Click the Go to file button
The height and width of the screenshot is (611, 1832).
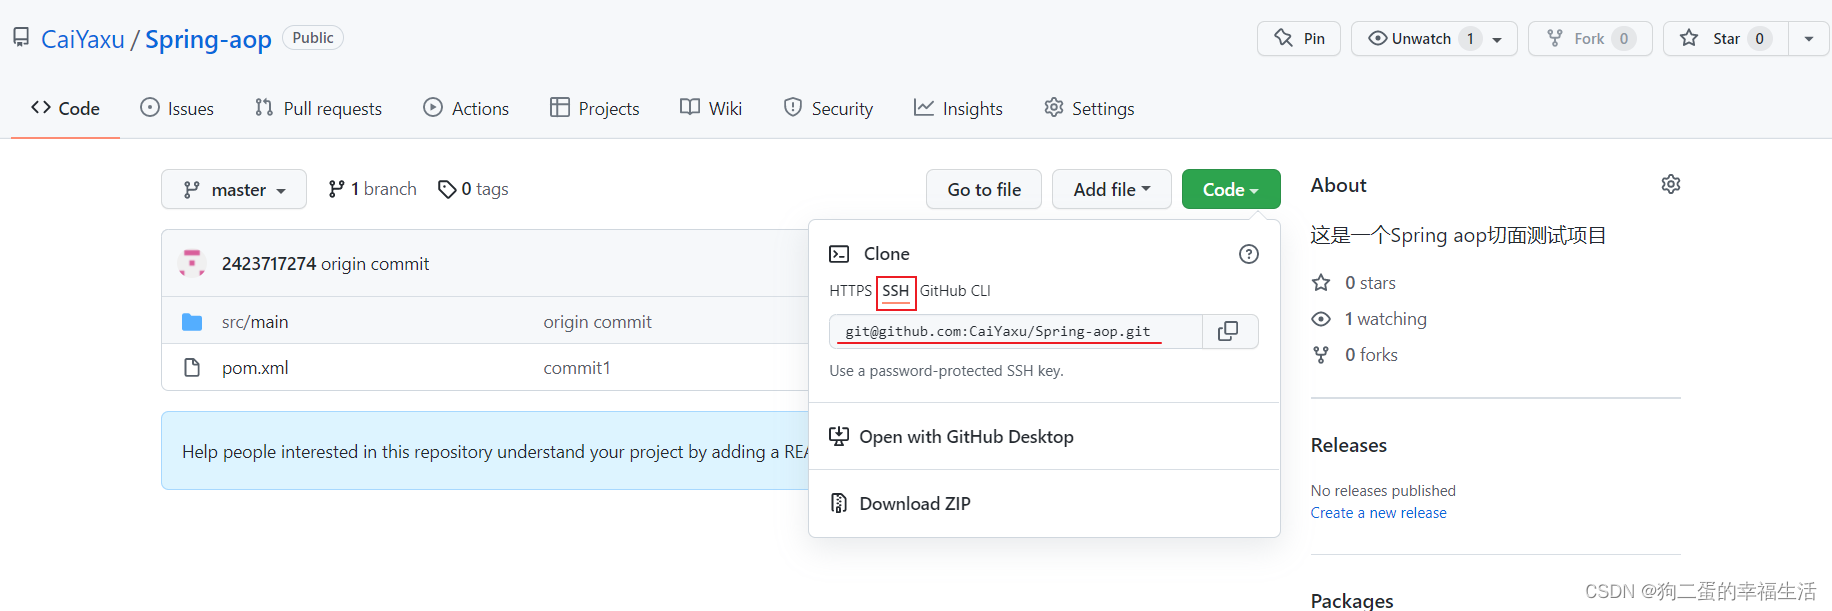[984, 189]
